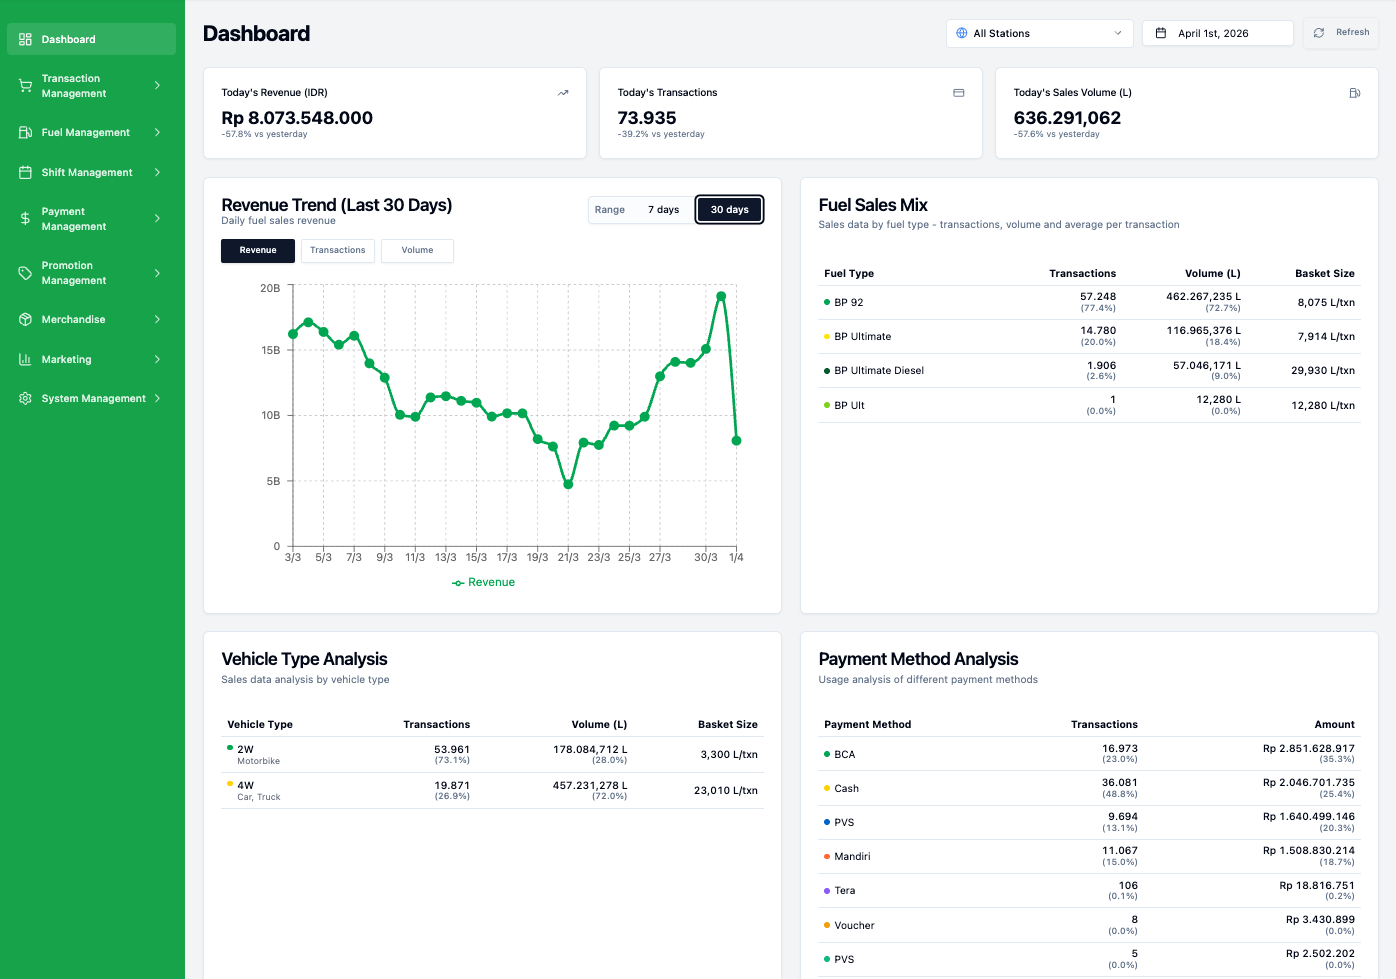The width and height of the screenshot is (1396, 979).
Task: Click the Shift Management calendar icon
Action: tap(25, 172)
